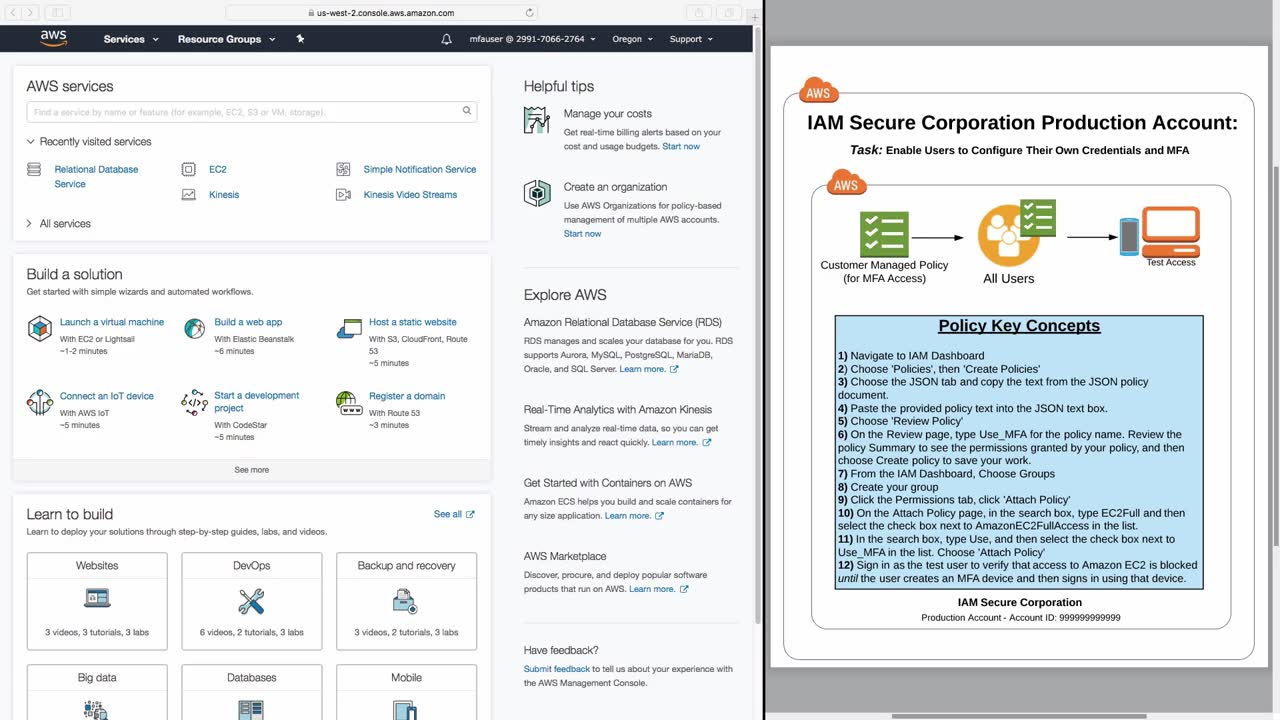Viewport: 1280px width, 720px height.
Task: Open the Resource Groups dropdown
Action: [x=226, y=39]
